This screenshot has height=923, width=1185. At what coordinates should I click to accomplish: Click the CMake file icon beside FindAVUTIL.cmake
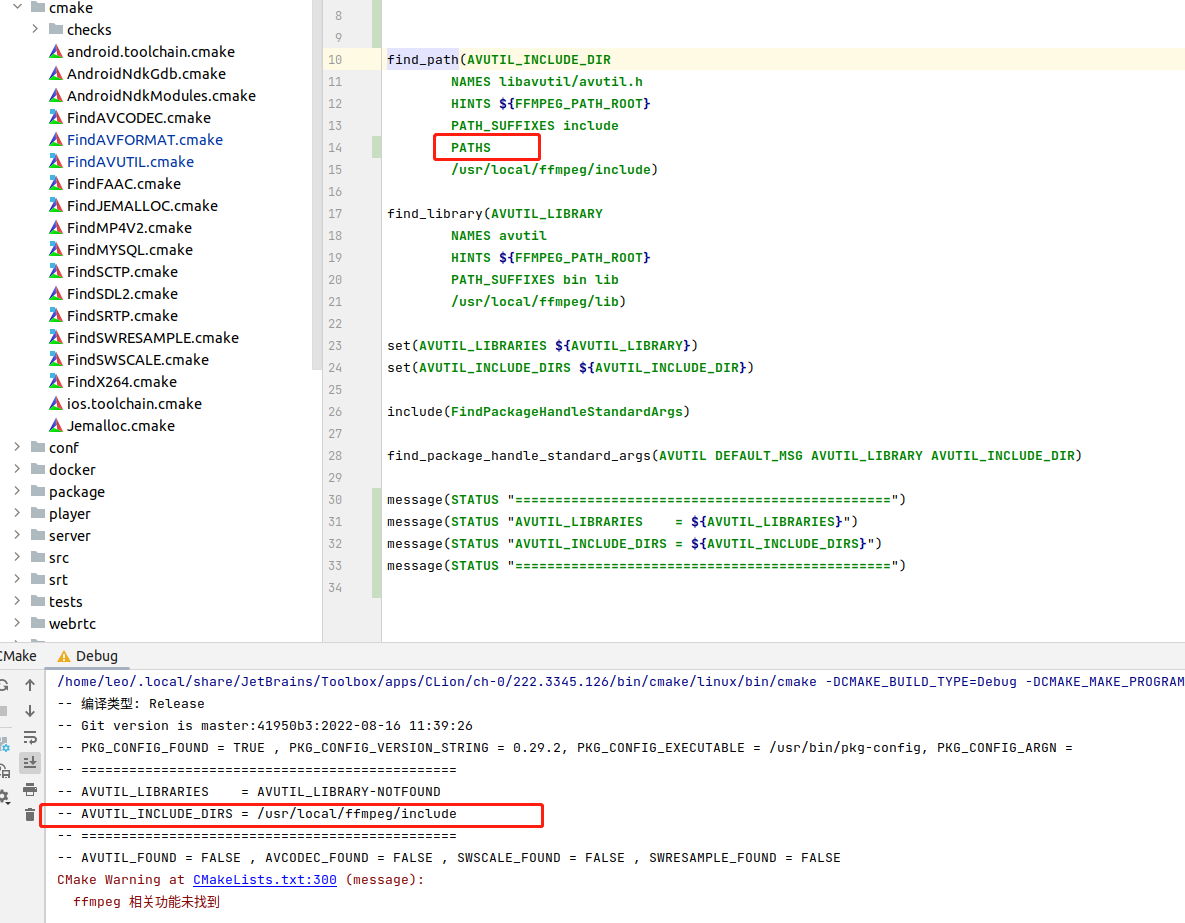[55, 161]
